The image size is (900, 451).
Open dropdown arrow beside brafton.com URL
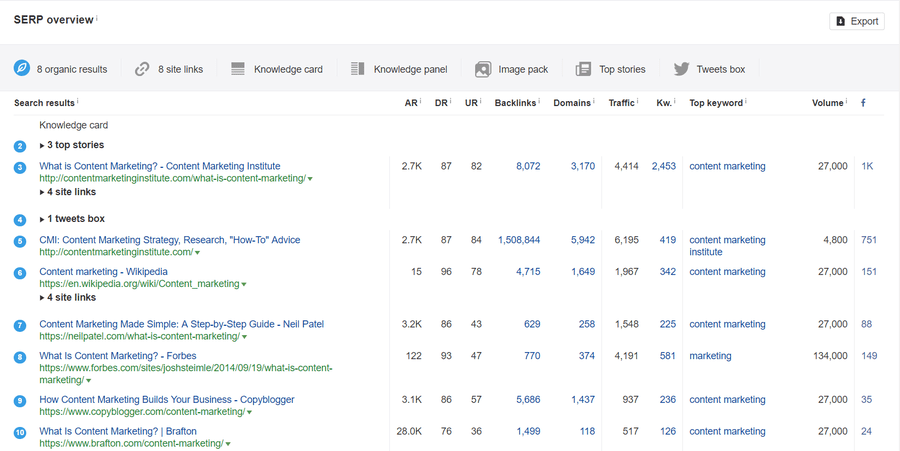(229, 444)
